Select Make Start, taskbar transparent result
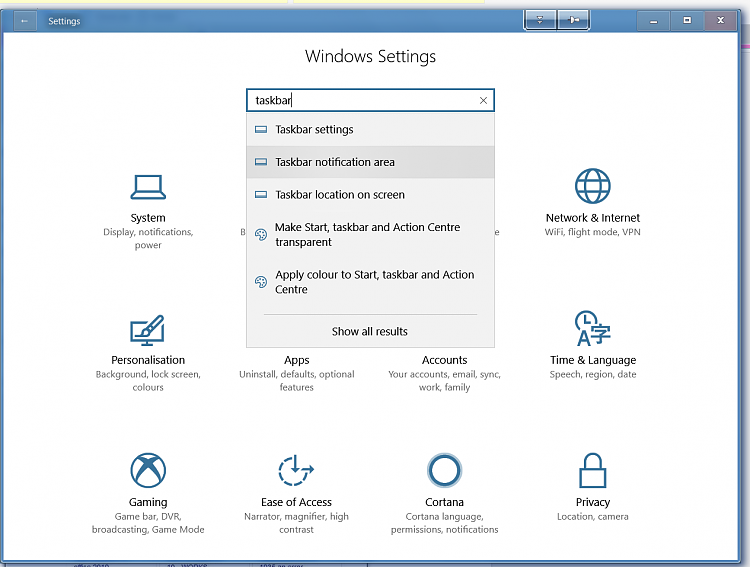Viewport: 750px width, 567px height. pos(370,234)
